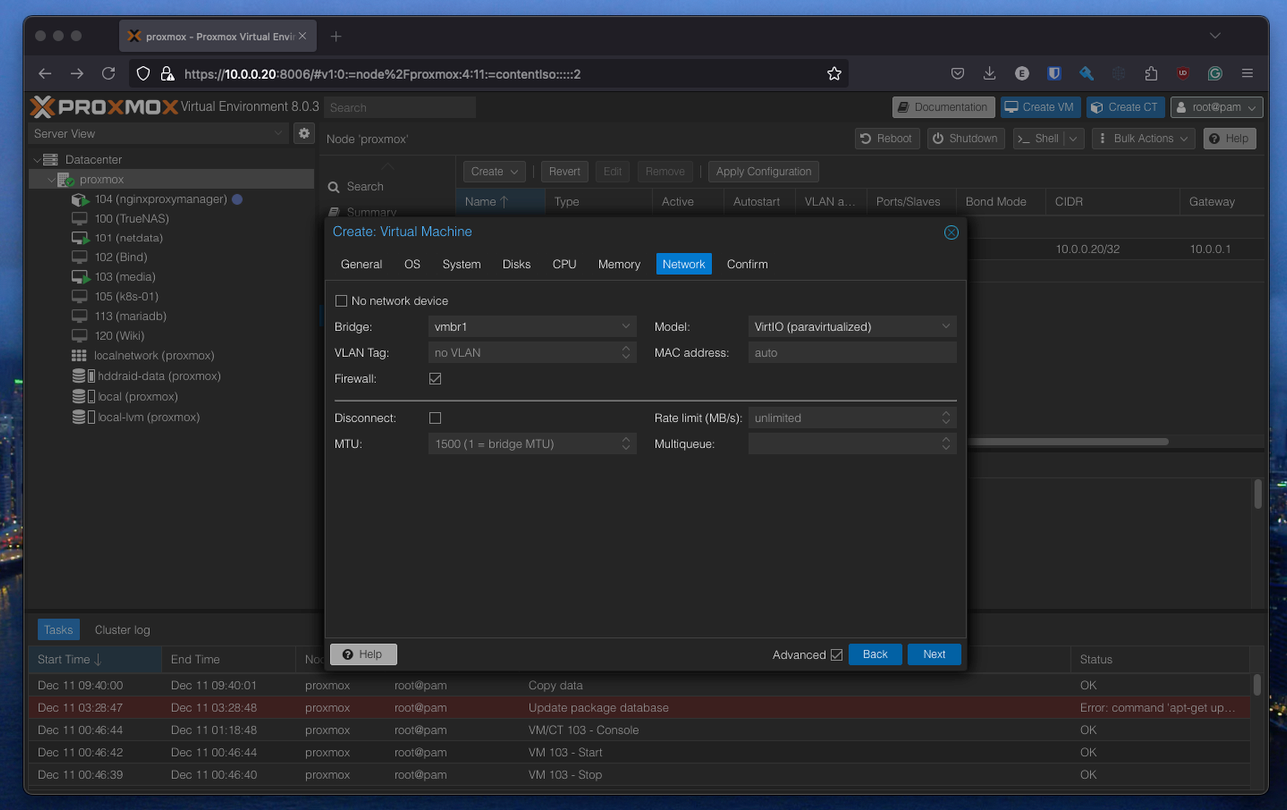The width and height of the screenshot is (1287, 810).
Task: Click the Pocket icon in toolbar
Action: click(957, 73)
